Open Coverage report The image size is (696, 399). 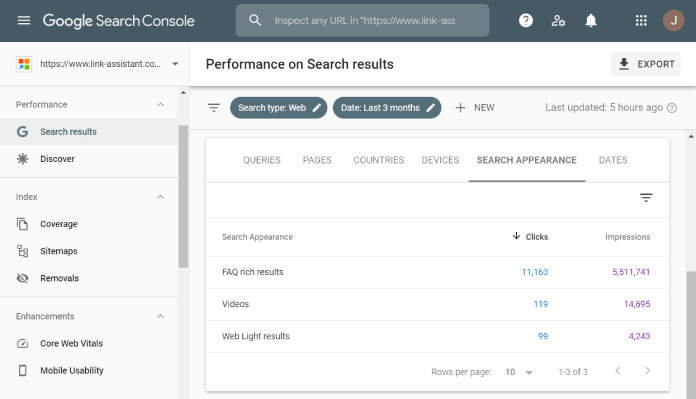click(89, 224)
